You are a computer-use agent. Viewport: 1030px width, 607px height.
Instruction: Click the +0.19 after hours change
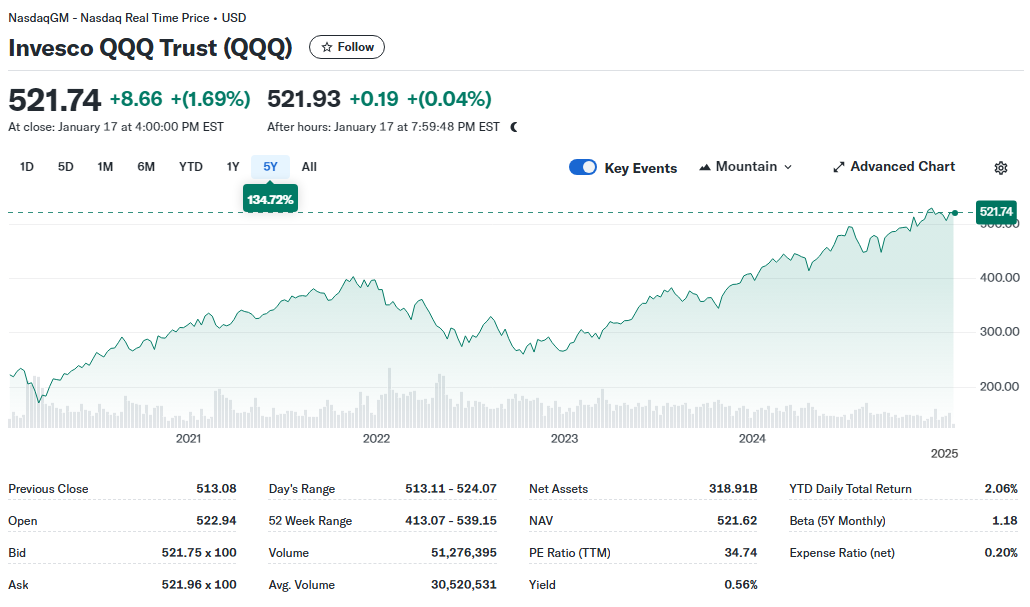pyautogui.click(x=374, y=99)
